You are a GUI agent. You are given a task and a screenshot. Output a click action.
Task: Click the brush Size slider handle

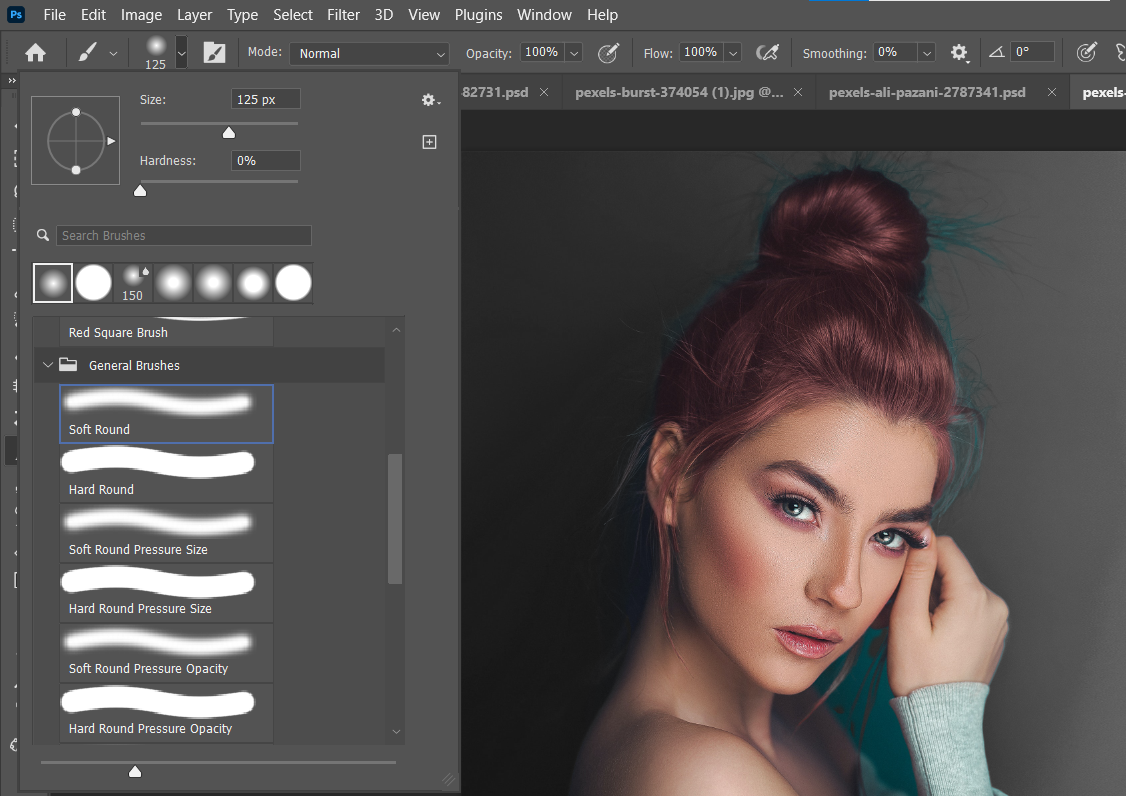pos(229,133)
